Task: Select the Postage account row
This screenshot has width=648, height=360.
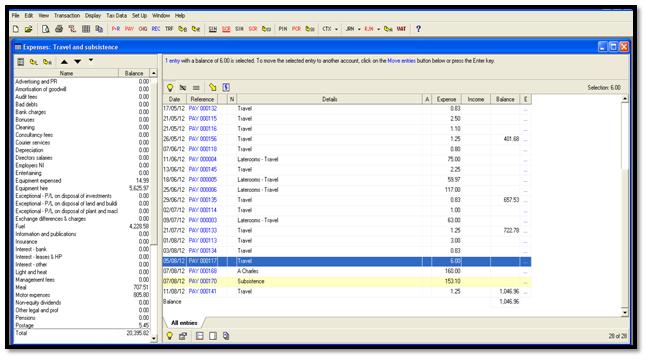Action: pyautogui.click(x=82, y=326)
